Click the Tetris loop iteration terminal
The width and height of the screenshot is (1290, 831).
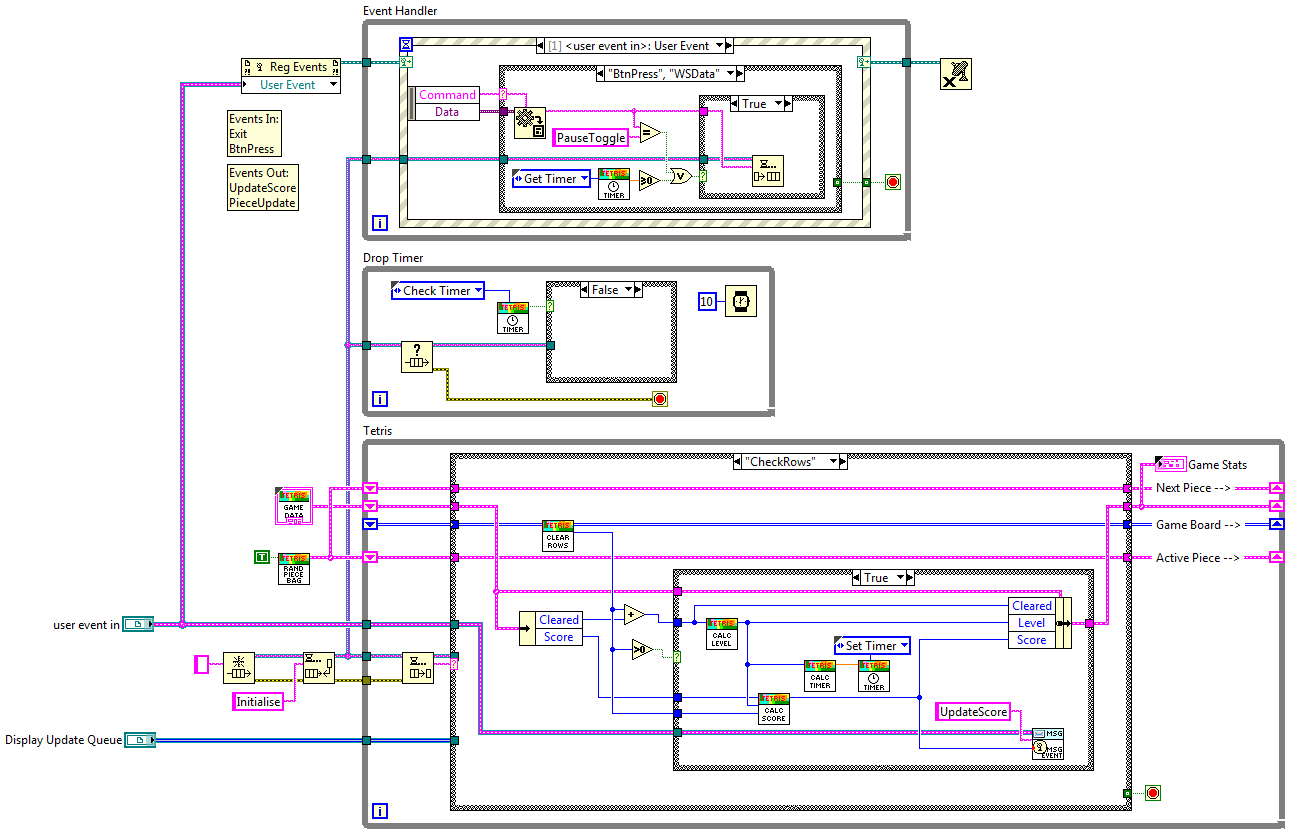coord(379,811)
